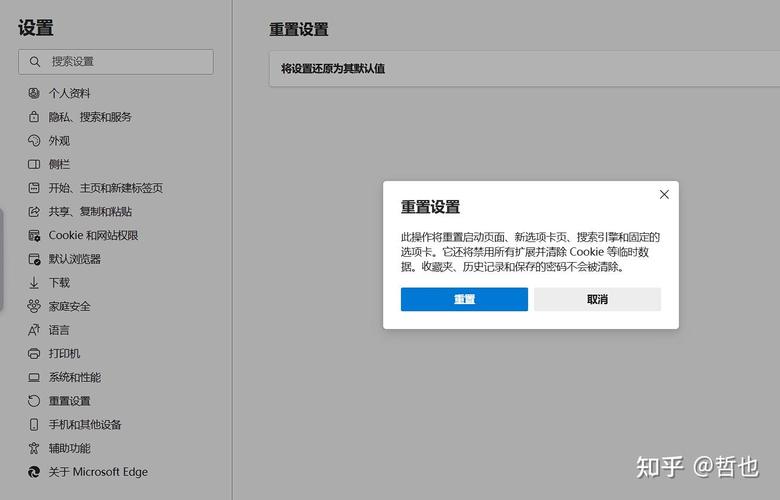Image resolution: width=780 pixels, height=500 pixels.
Task: Click the share icon for 共享、复制和粘贴
Action: click(34, 212)
